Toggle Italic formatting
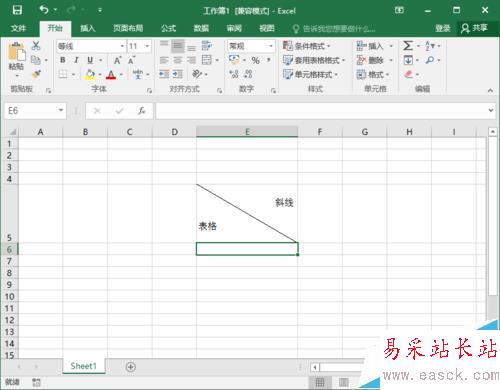This screenshot has width=500, height=390. 76,60
